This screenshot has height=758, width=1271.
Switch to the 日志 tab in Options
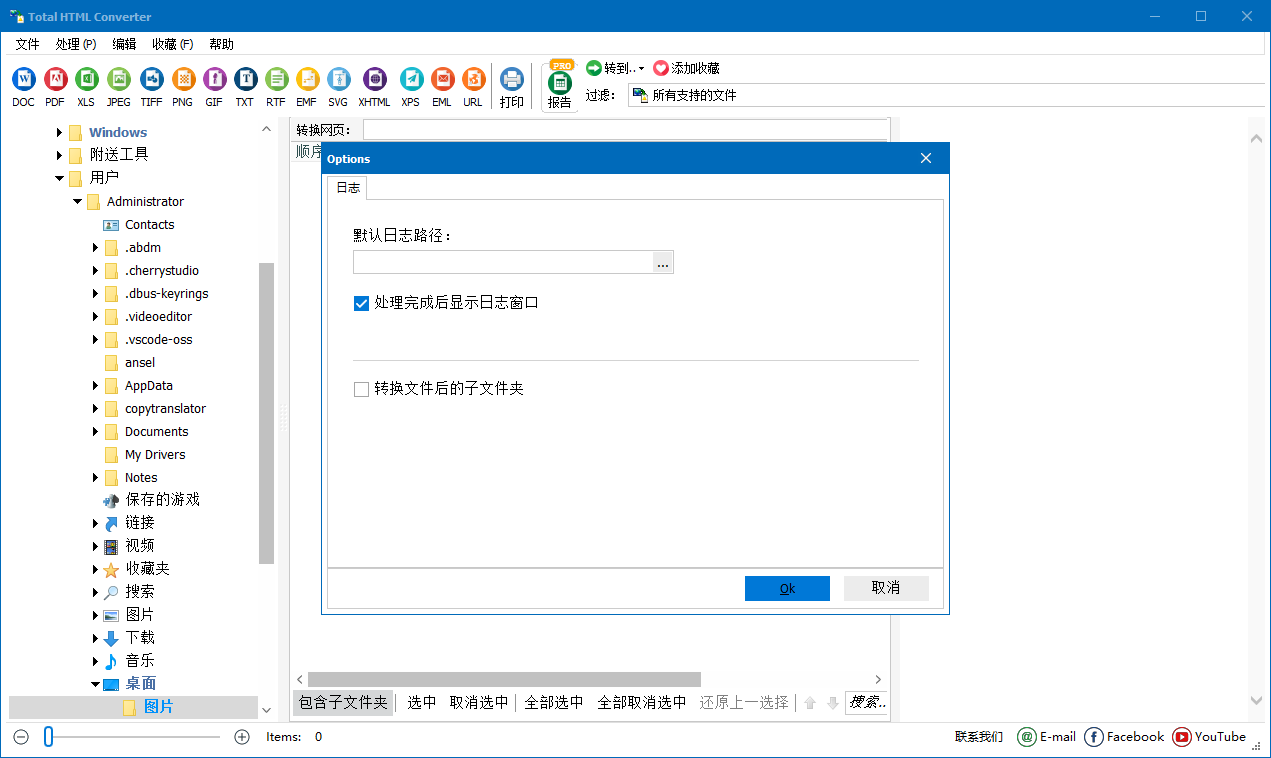pos(347,187)
